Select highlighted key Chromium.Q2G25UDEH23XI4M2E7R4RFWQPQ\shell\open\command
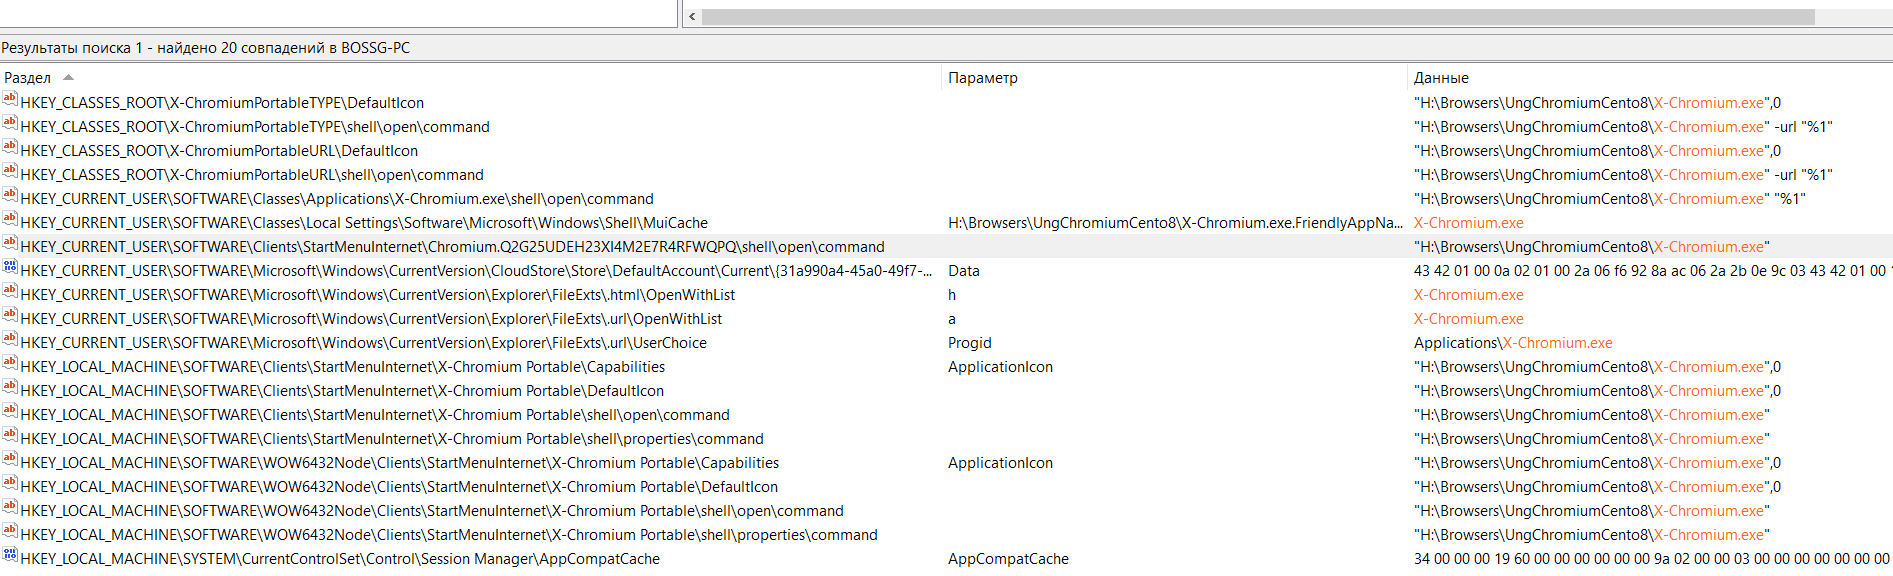1893x576 pixels. (x=452, y=247)
